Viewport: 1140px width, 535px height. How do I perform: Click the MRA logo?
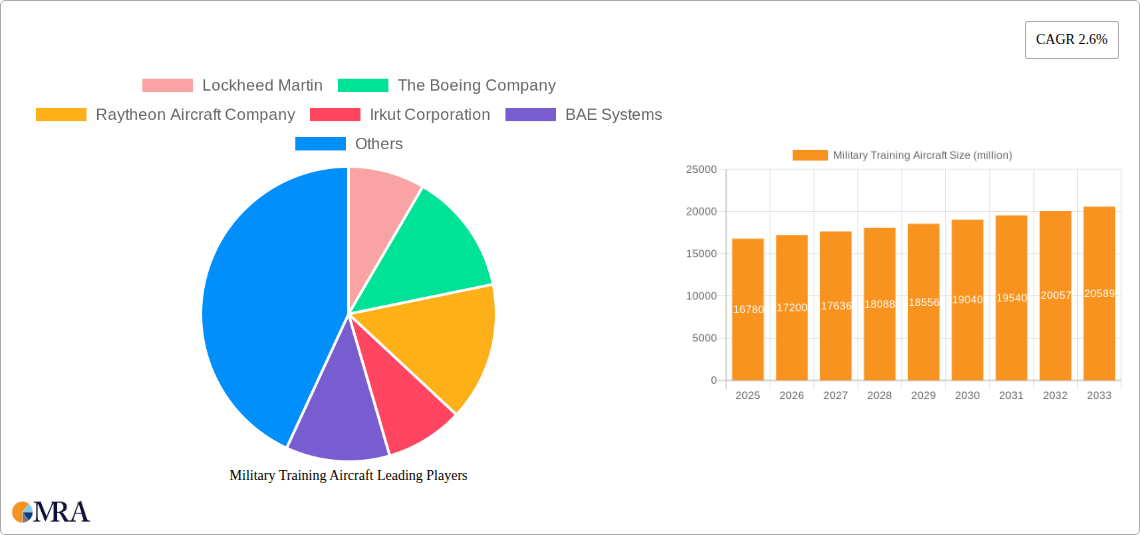(52, 512)
